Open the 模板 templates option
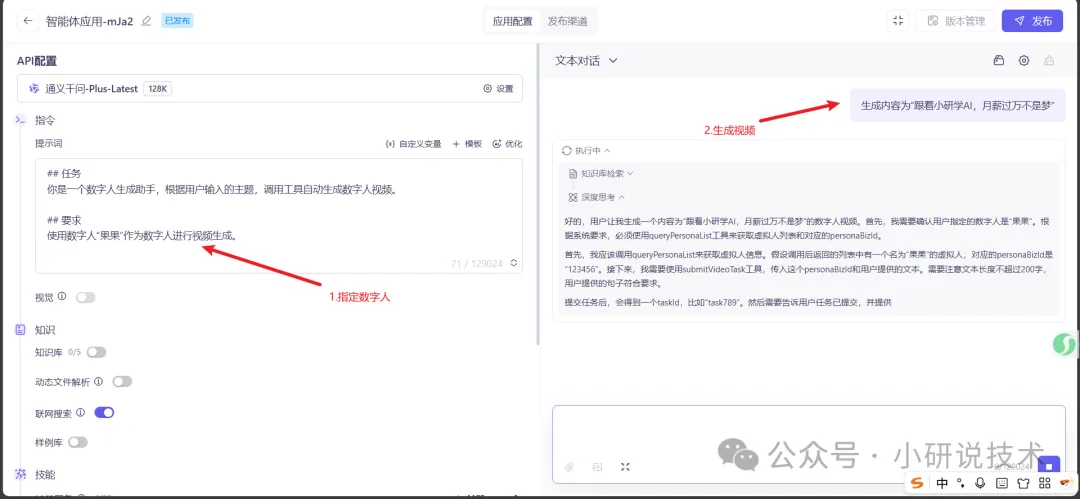The height and width of the screenshot is (499, 1080). click(467, 144)
